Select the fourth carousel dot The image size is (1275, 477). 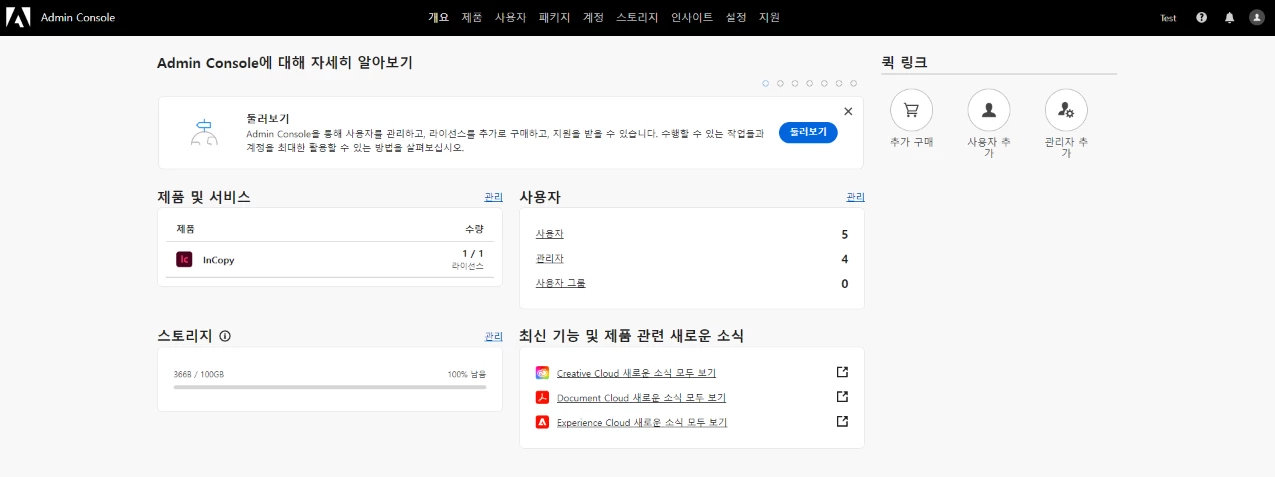pyautogui.click(x=809, y=84)
